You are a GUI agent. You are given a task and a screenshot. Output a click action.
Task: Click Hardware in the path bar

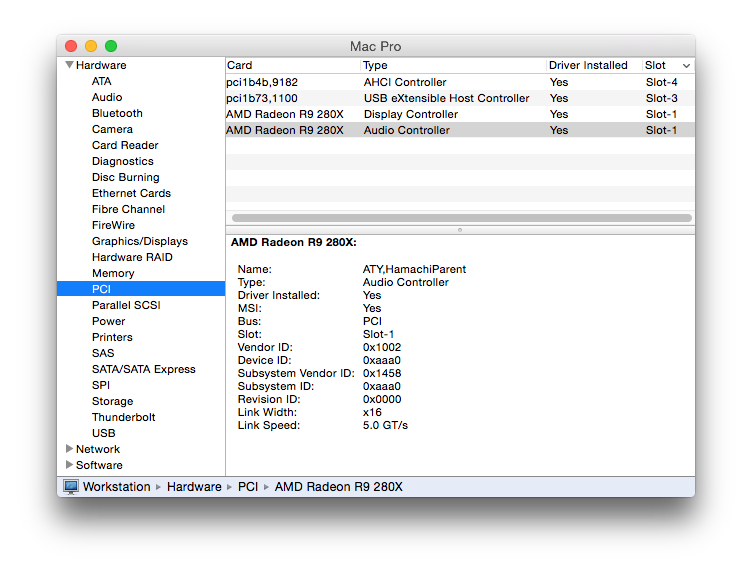(x=194, y=487)
